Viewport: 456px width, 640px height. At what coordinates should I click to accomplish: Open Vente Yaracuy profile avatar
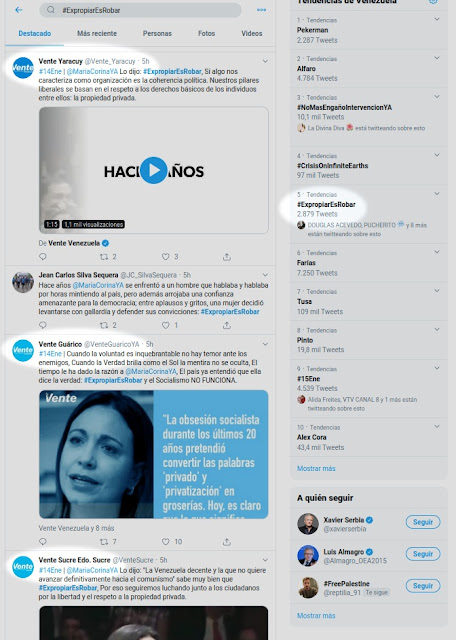pos(23,68)
